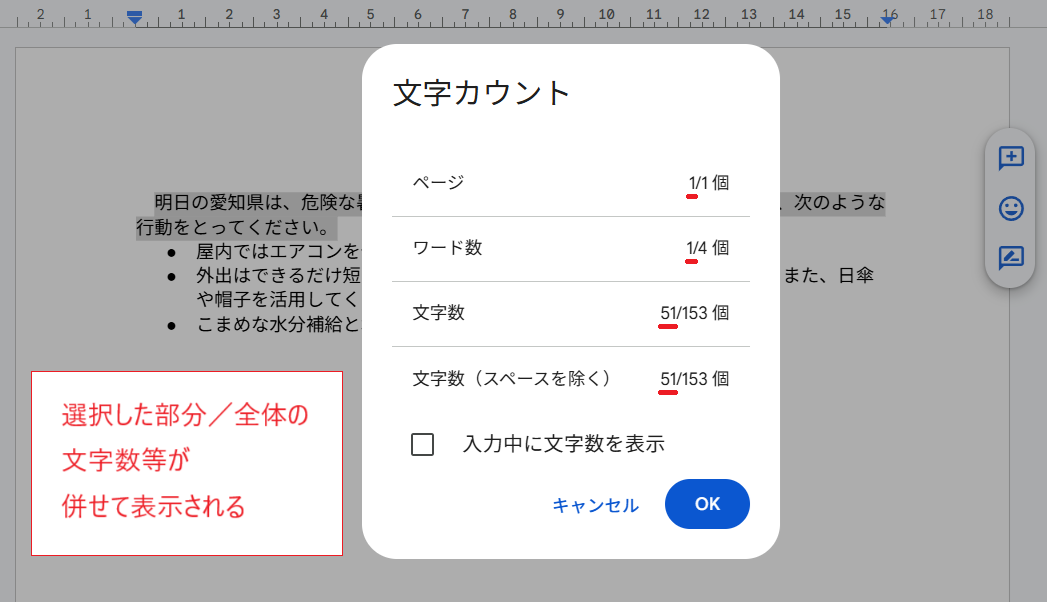Click the number 10 on the ruler
The image size is (1047, 602).
pyautogui.click(x=606, y=14)
